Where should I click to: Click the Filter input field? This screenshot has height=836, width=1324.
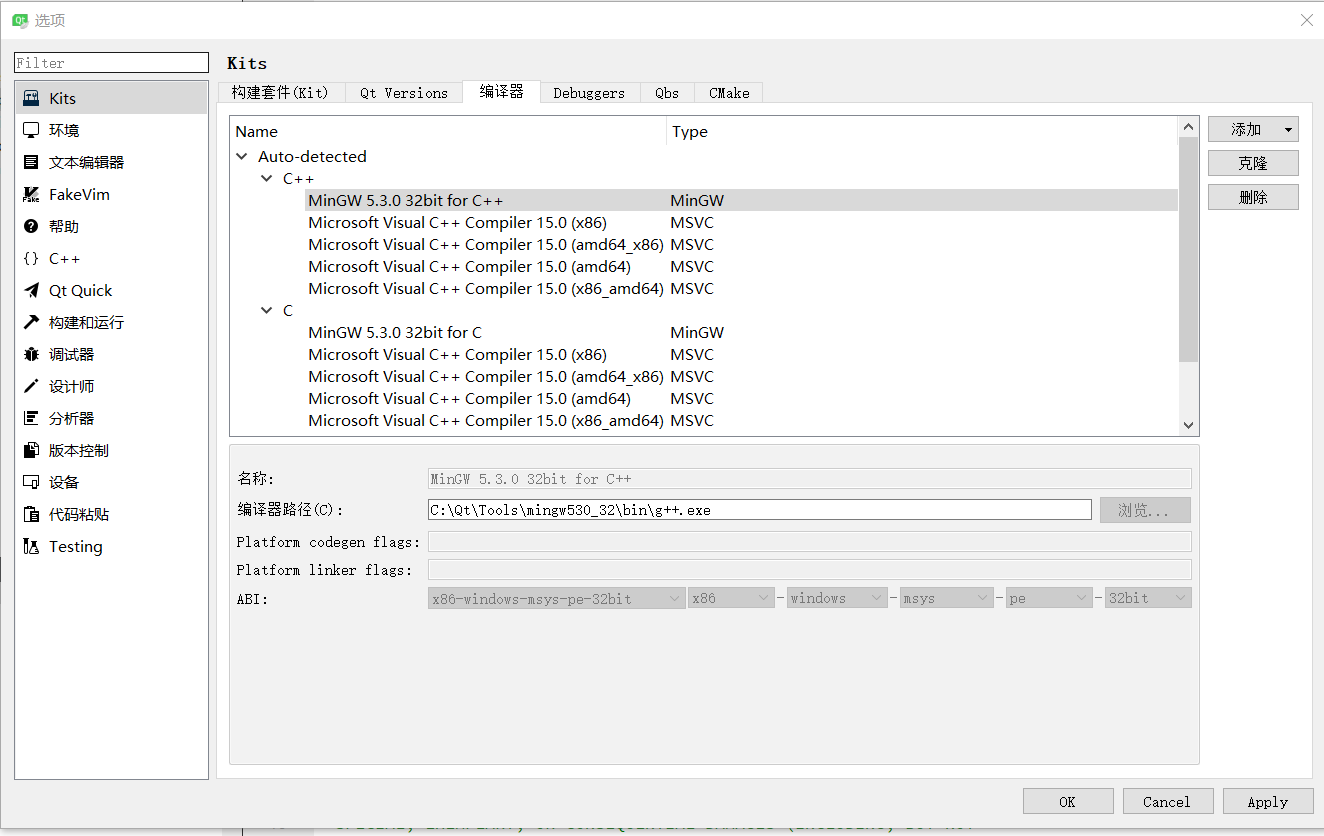coord(110,62)
